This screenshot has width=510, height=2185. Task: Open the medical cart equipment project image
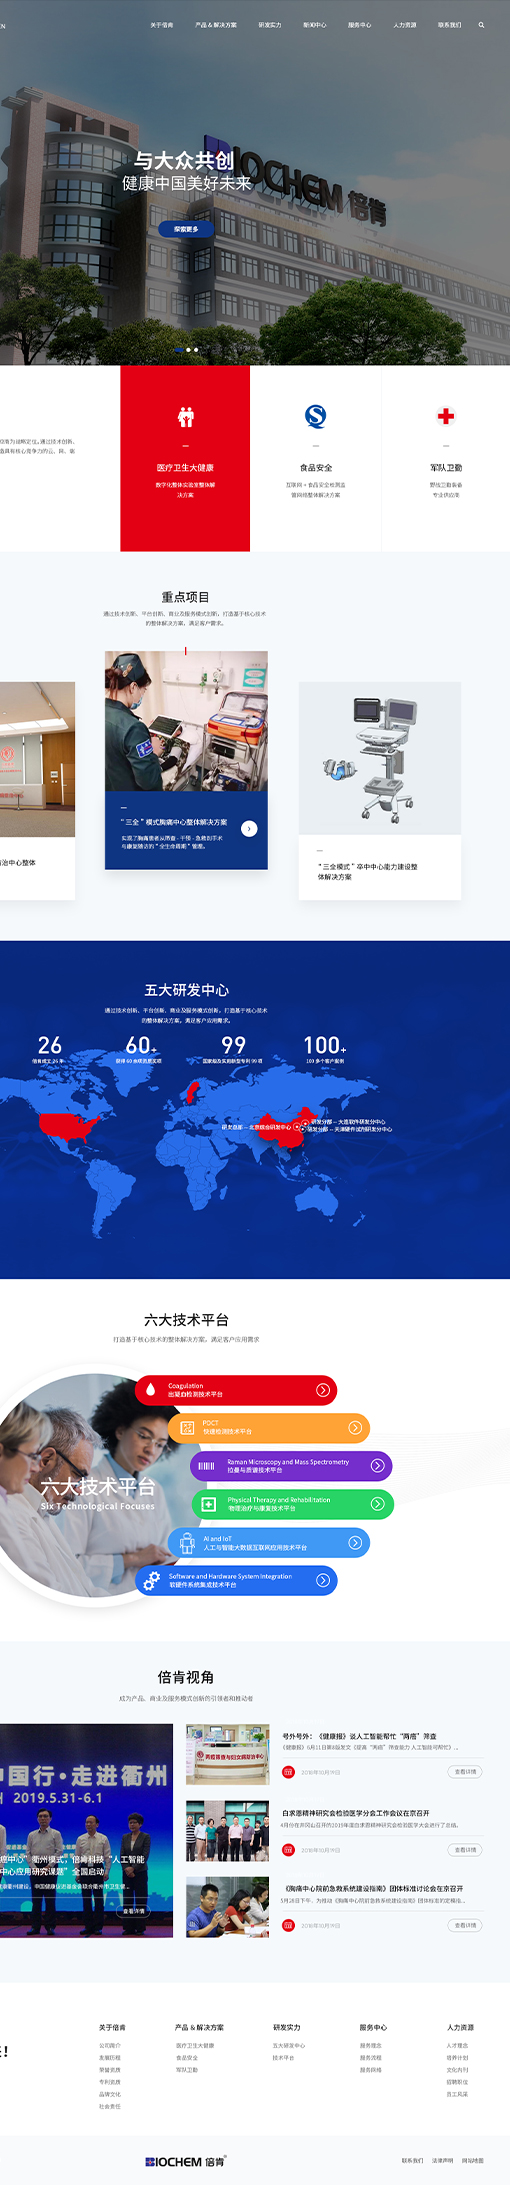[x=380, y=758]
